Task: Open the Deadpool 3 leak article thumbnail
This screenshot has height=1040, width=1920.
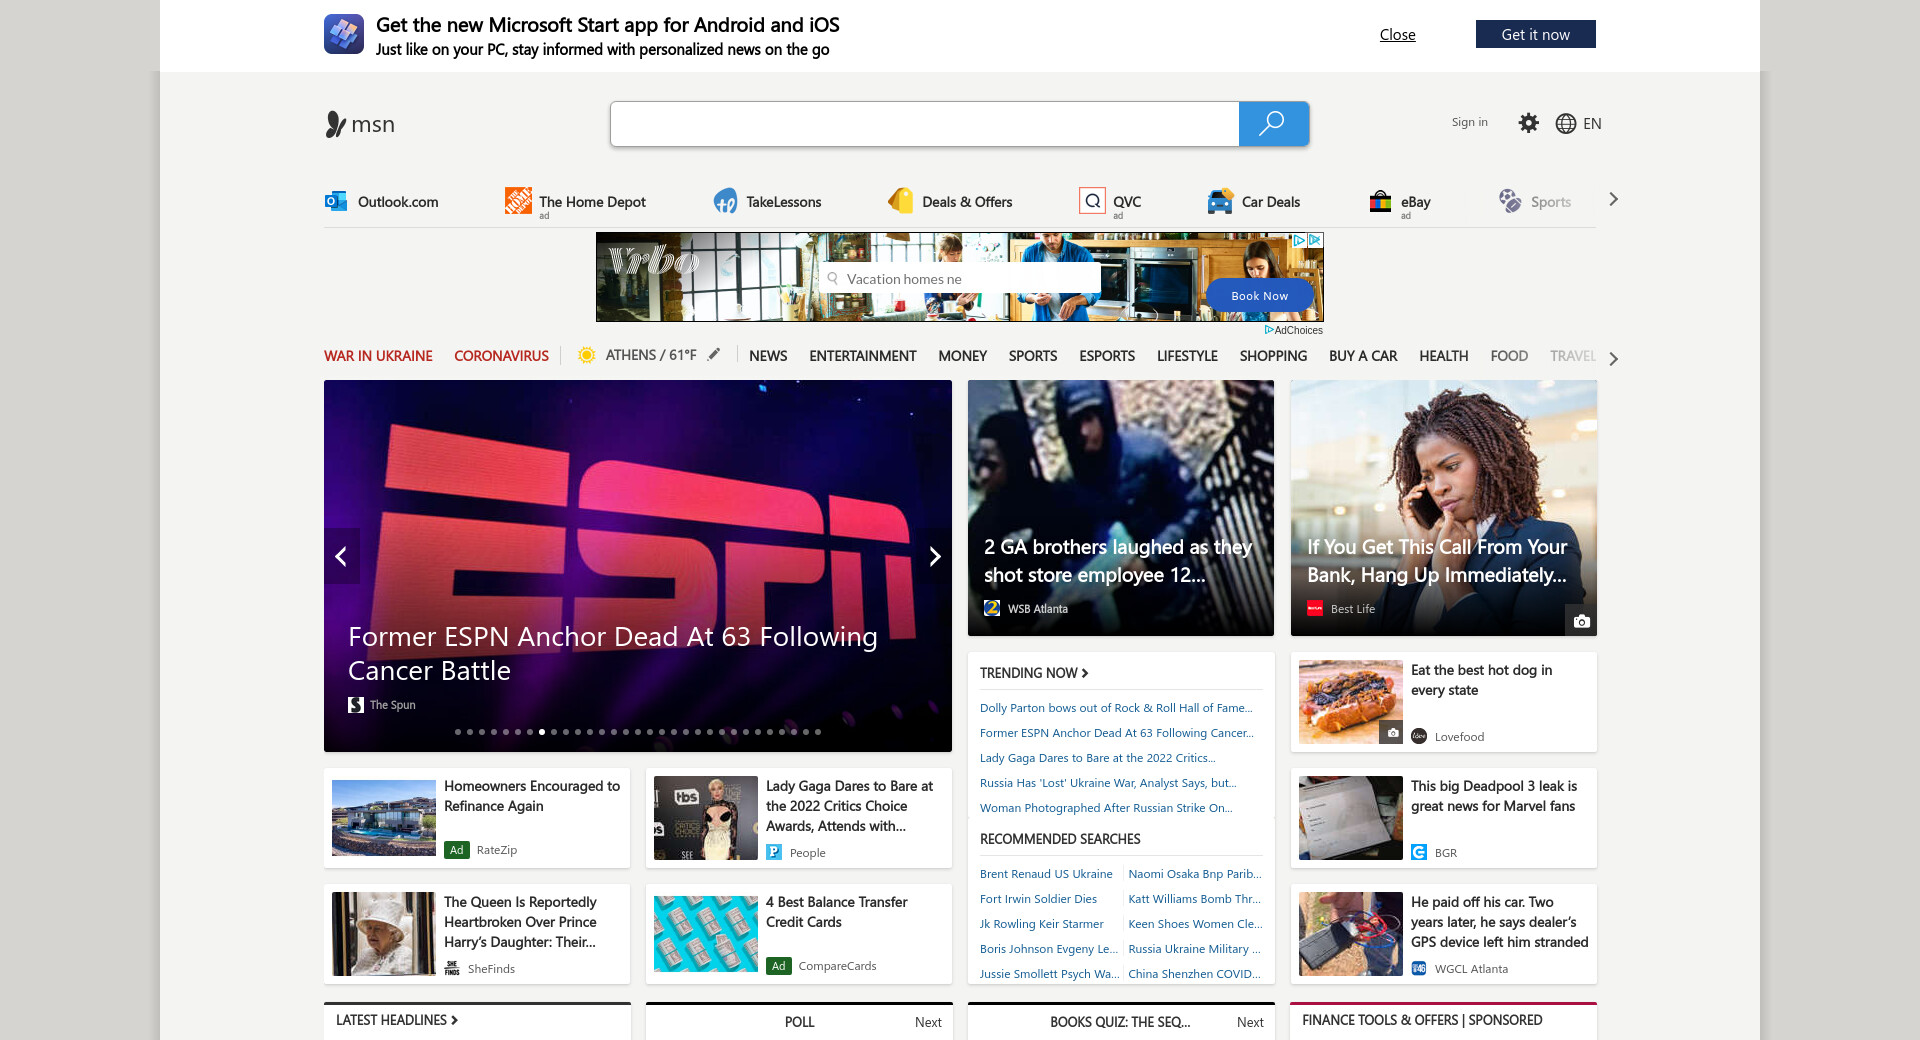Action: point(1350,818)
